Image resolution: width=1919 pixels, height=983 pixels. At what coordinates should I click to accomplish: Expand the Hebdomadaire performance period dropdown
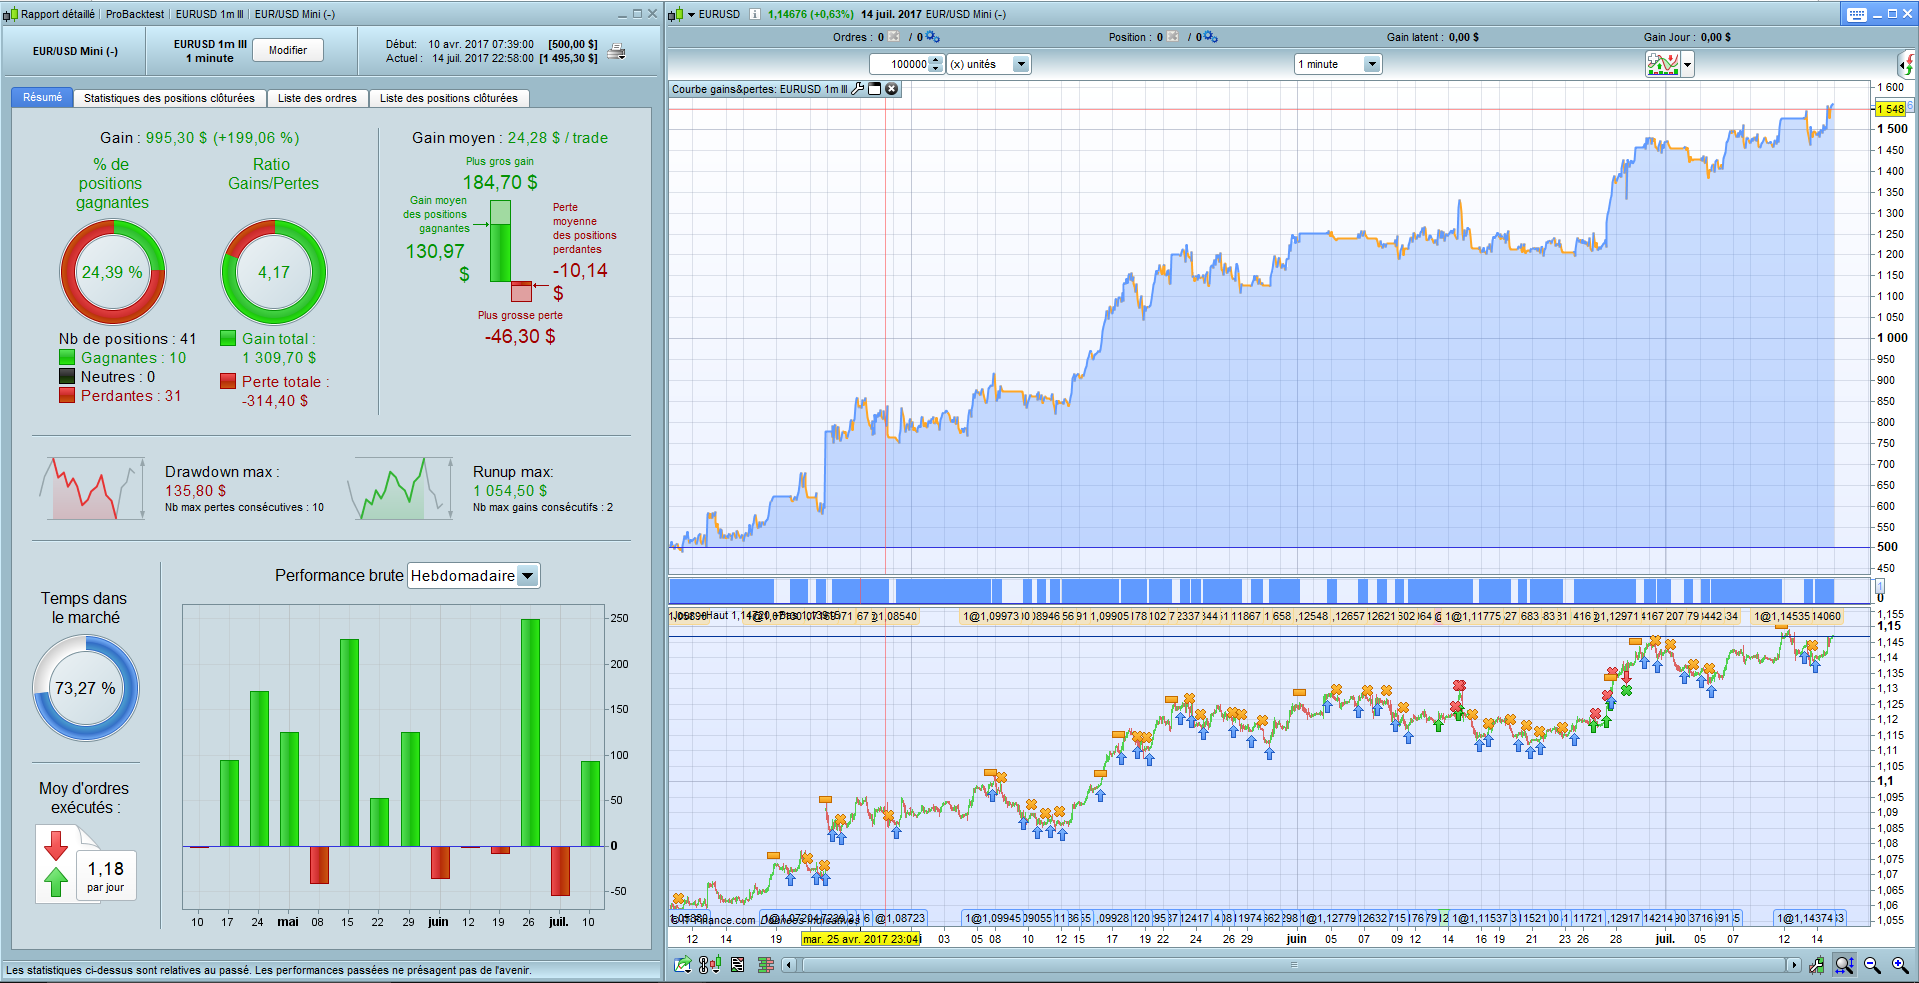pyautogui.click(x=528, y=576)
